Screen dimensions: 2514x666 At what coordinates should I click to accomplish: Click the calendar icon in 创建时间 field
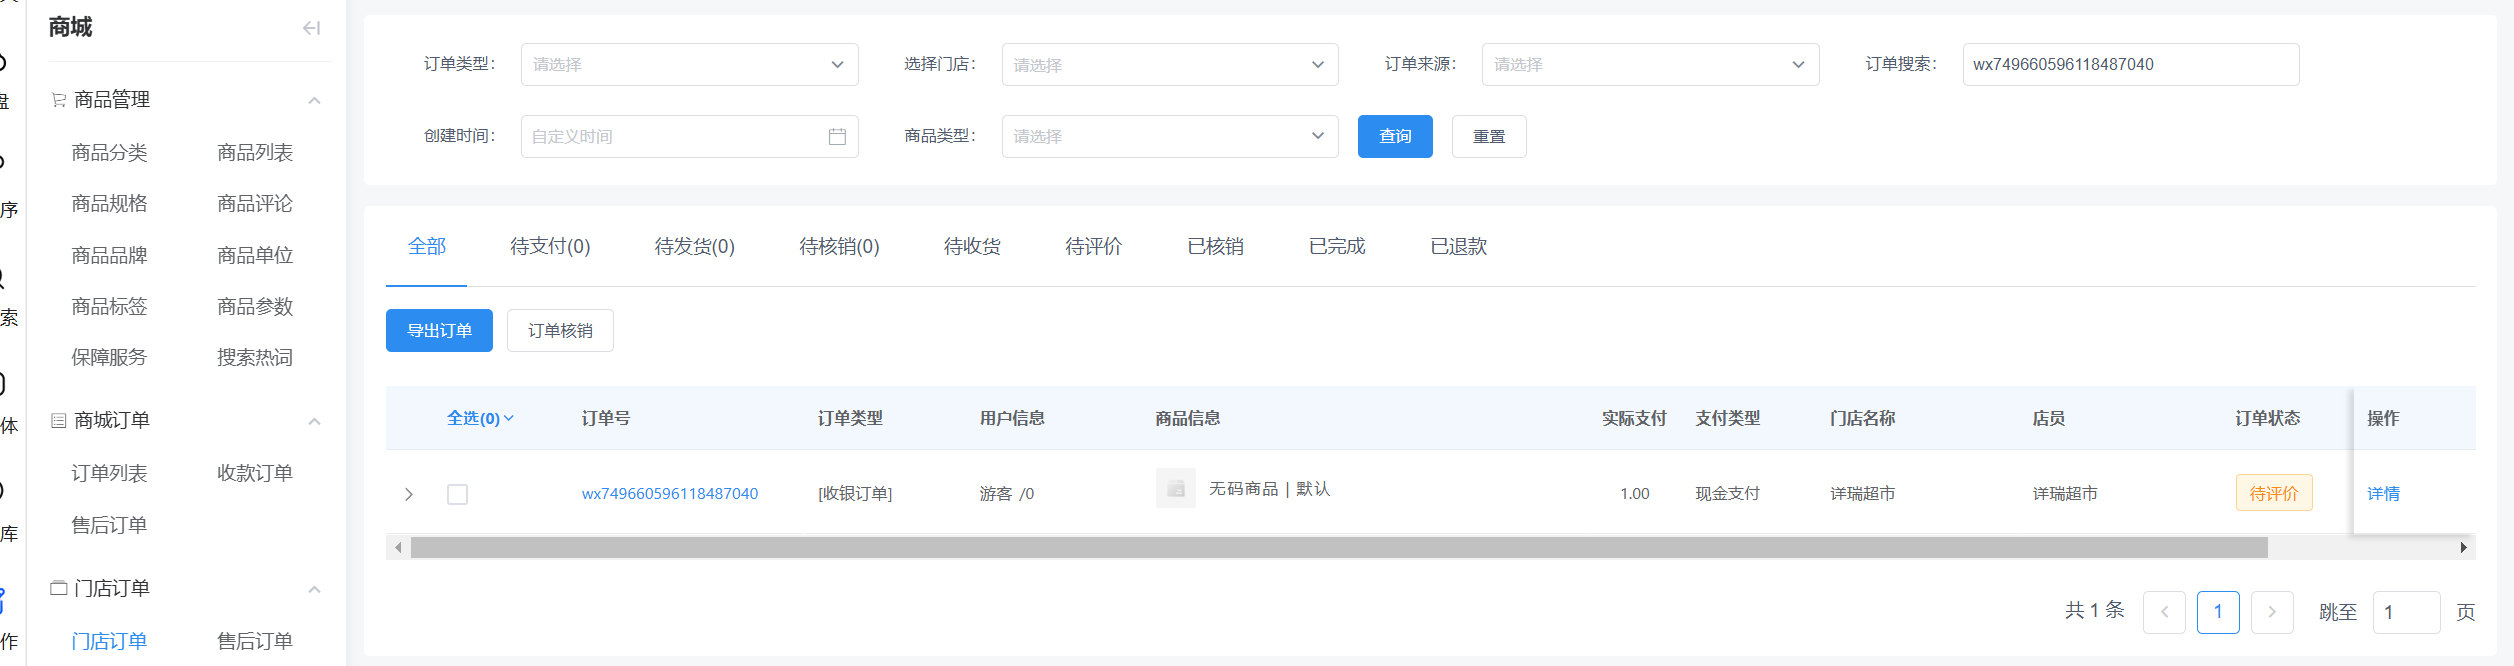click(837, 136)
